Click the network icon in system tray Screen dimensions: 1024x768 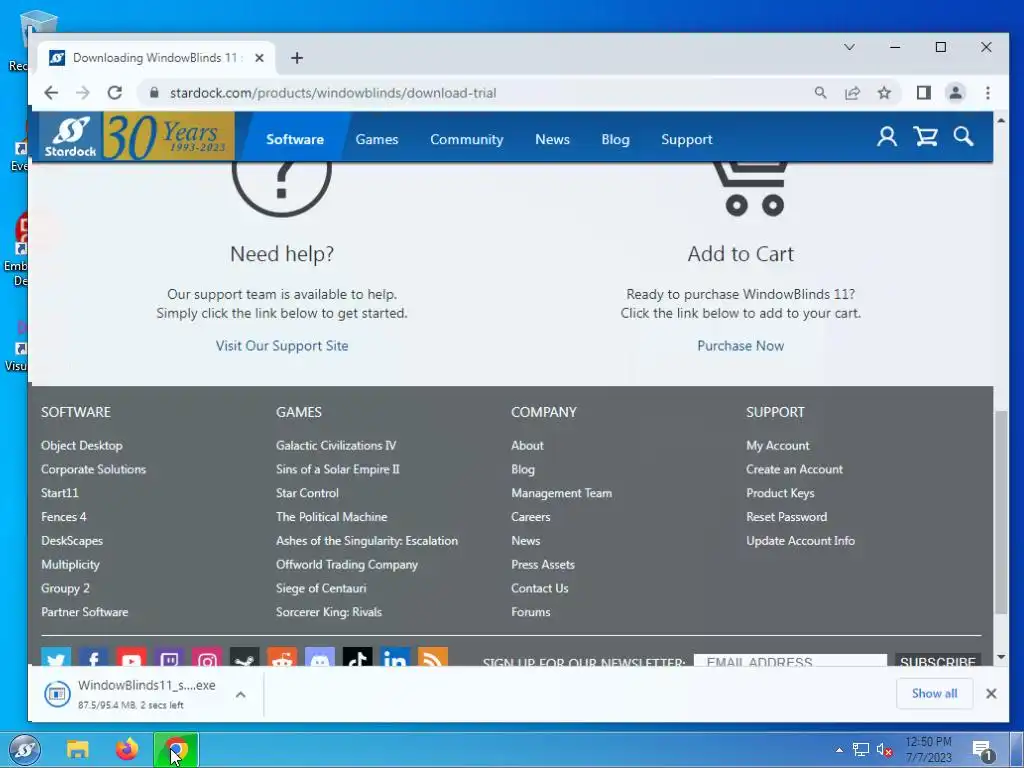[x=861, y=750]
